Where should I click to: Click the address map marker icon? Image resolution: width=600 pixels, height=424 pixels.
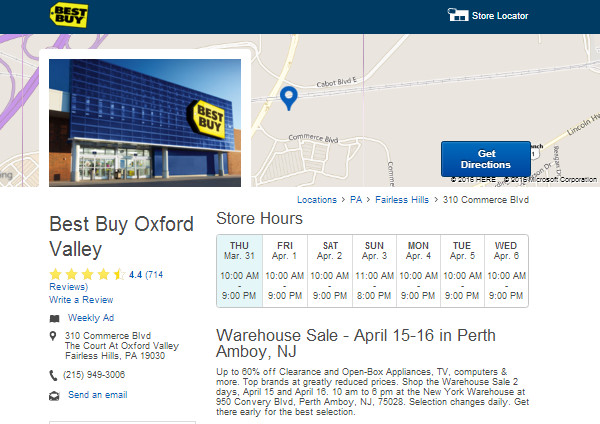(x=54, y=336)
